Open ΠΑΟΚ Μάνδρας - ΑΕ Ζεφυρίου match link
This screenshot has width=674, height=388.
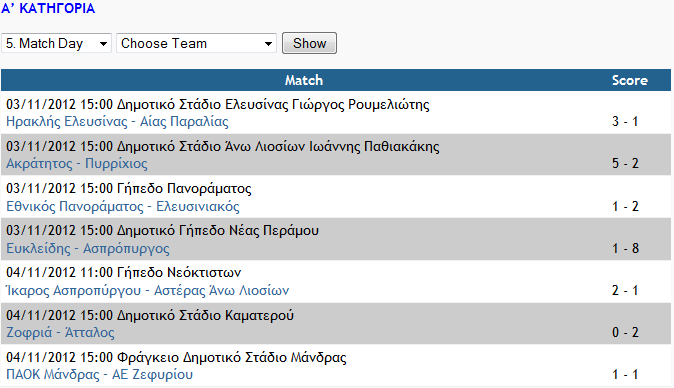coord(99,374)
